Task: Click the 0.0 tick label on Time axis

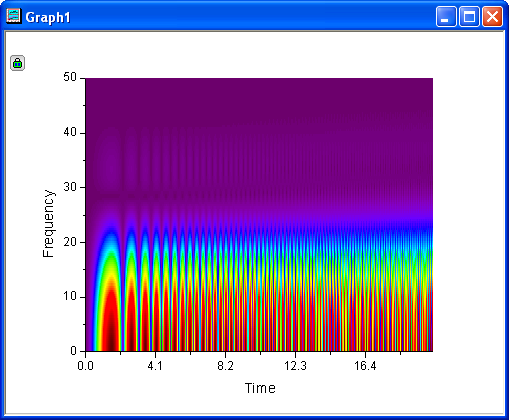Action: coord(85,366)
